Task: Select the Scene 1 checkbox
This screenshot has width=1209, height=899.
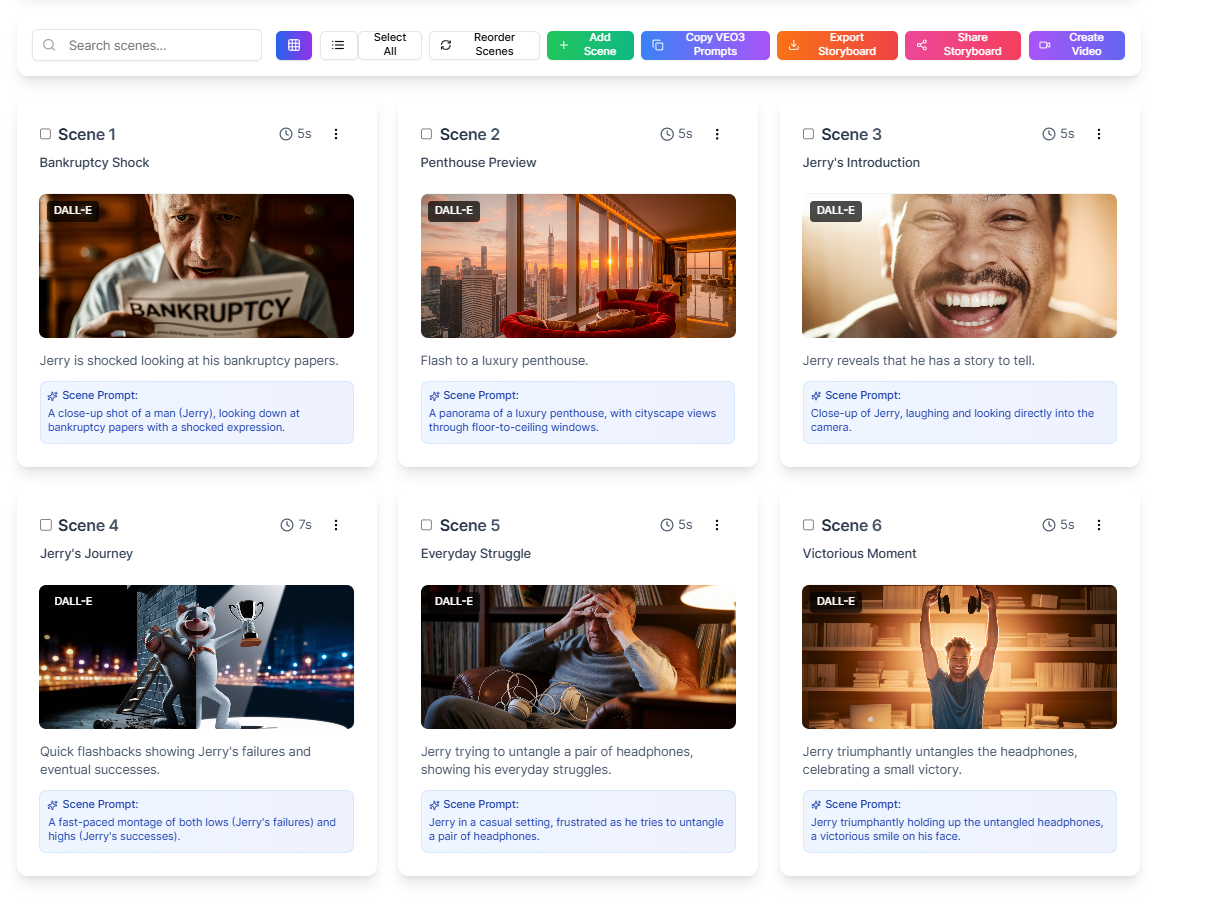Action: [45, 133]
